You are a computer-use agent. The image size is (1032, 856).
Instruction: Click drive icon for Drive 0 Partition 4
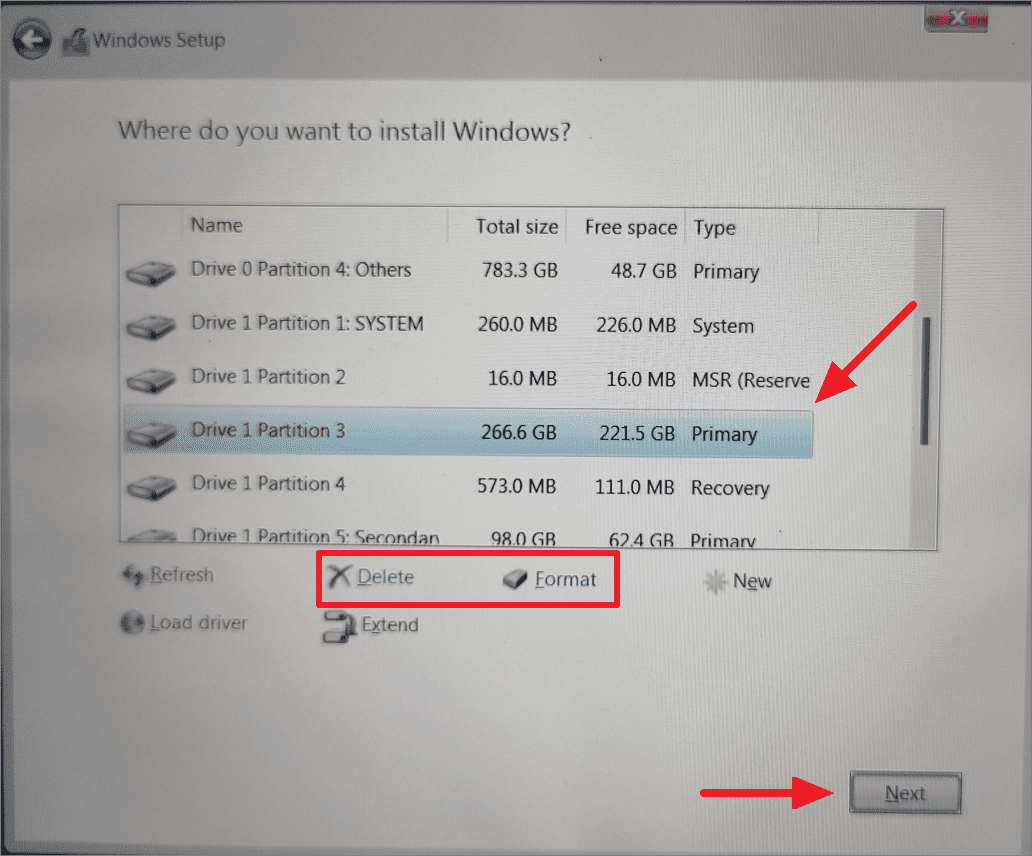pos(151,272)
